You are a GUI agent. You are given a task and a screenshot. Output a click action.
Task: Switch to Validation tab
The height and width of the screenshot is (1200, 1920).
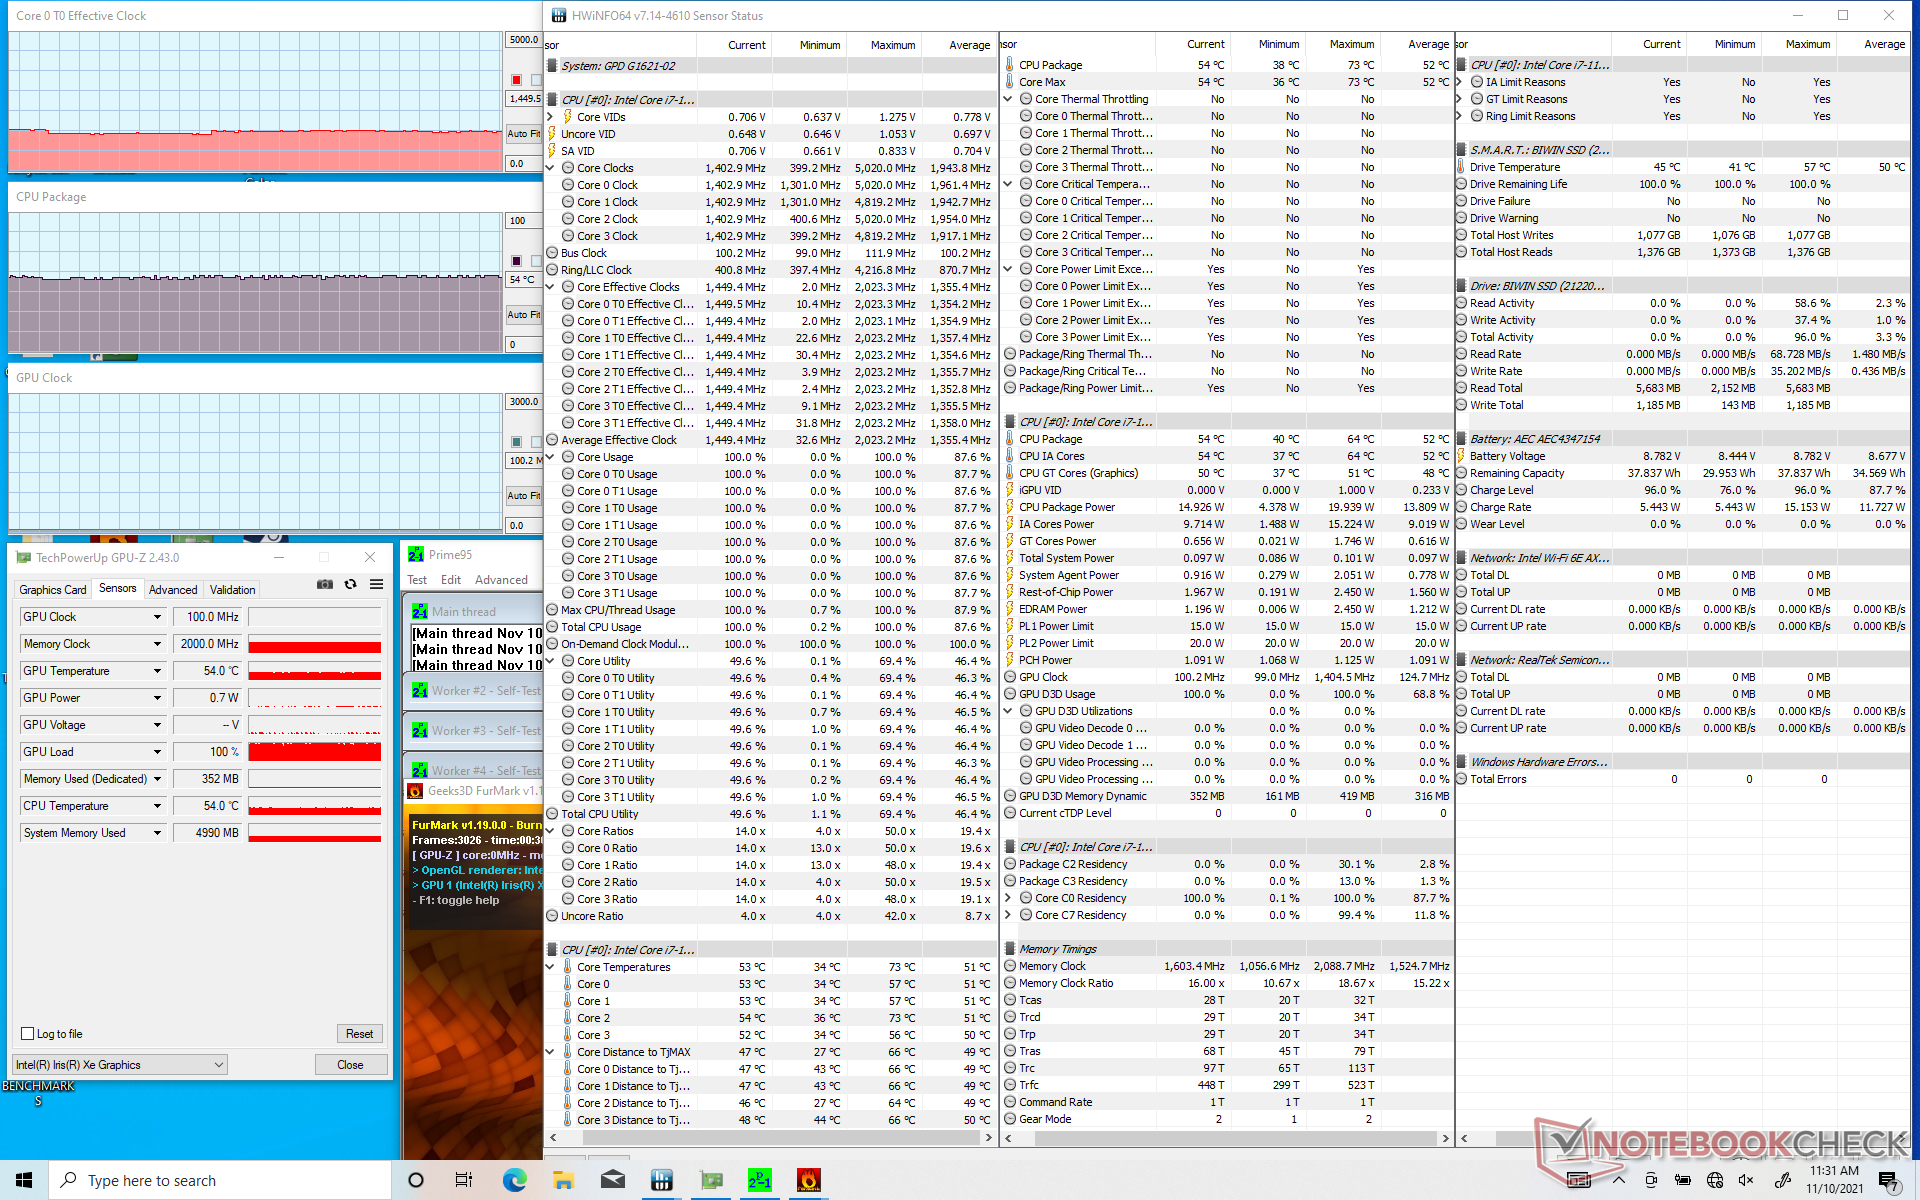click(233, 590)
